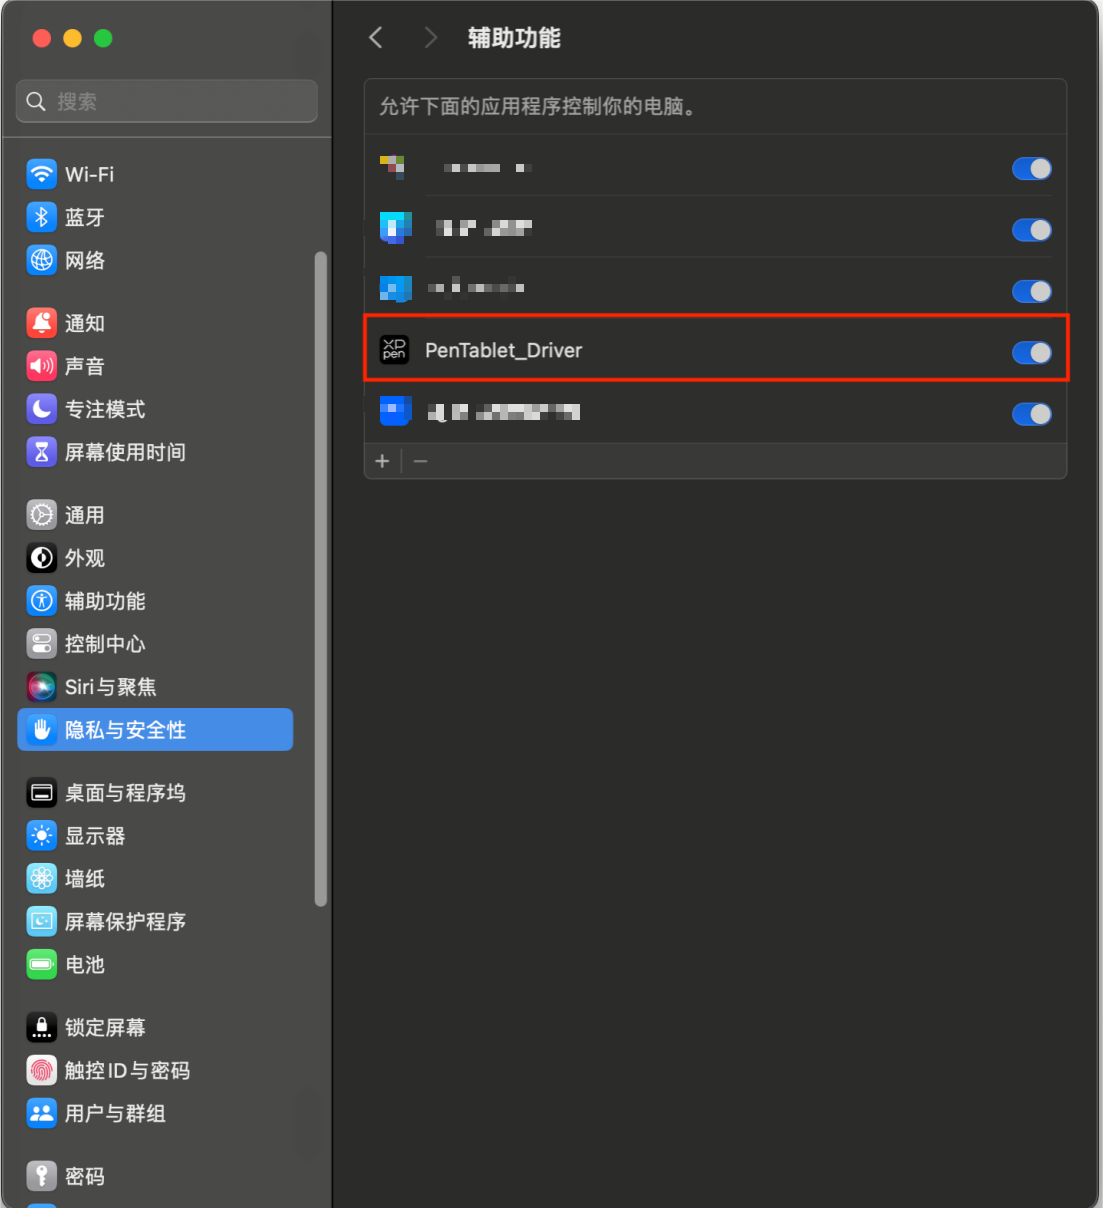Toggle off the first app's switch
This screenshot has width=1103, height=1209.
point(1031,169)
